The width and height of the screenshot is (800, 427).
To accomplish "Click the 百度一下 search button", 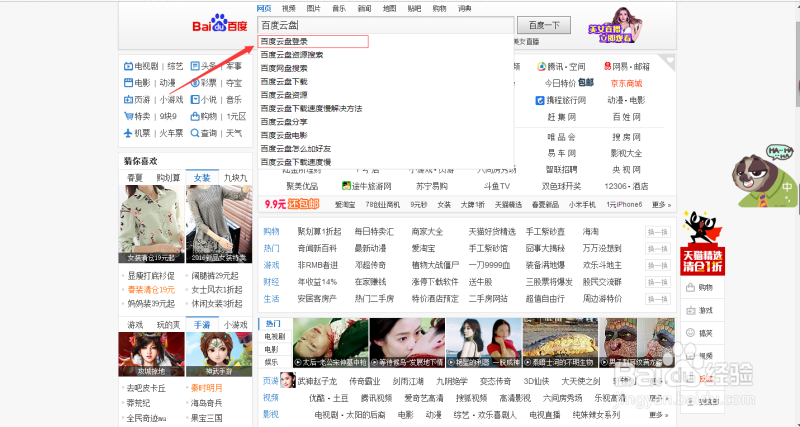I will click(544, 25).
